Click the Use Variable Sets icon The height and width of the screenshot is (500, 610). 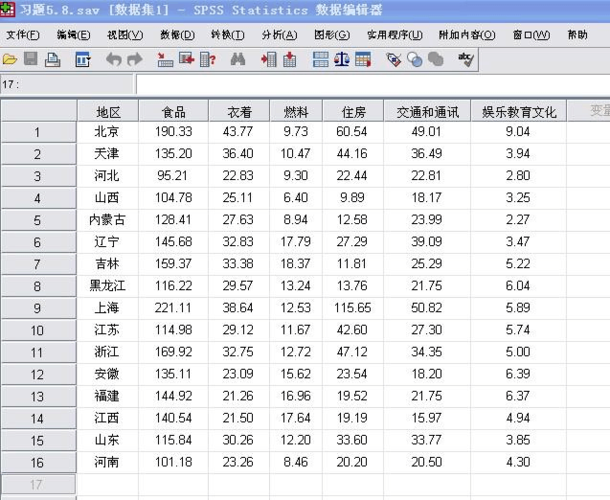point(415,60)
